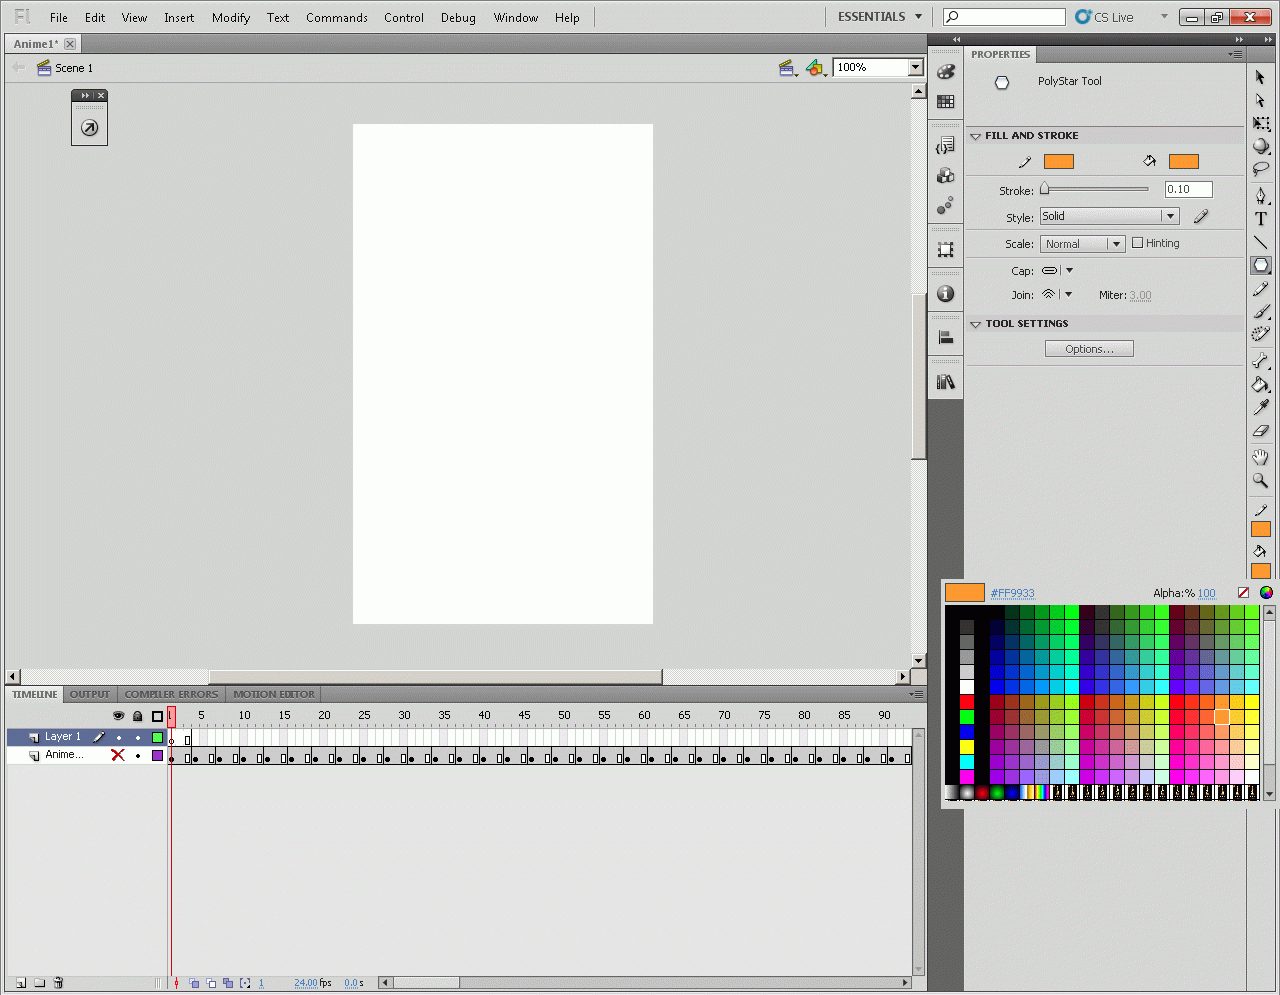The height and width of the screenshot is (995, 1280).
Task: Select the Selection arrow tool
Action: point(1260,77)
